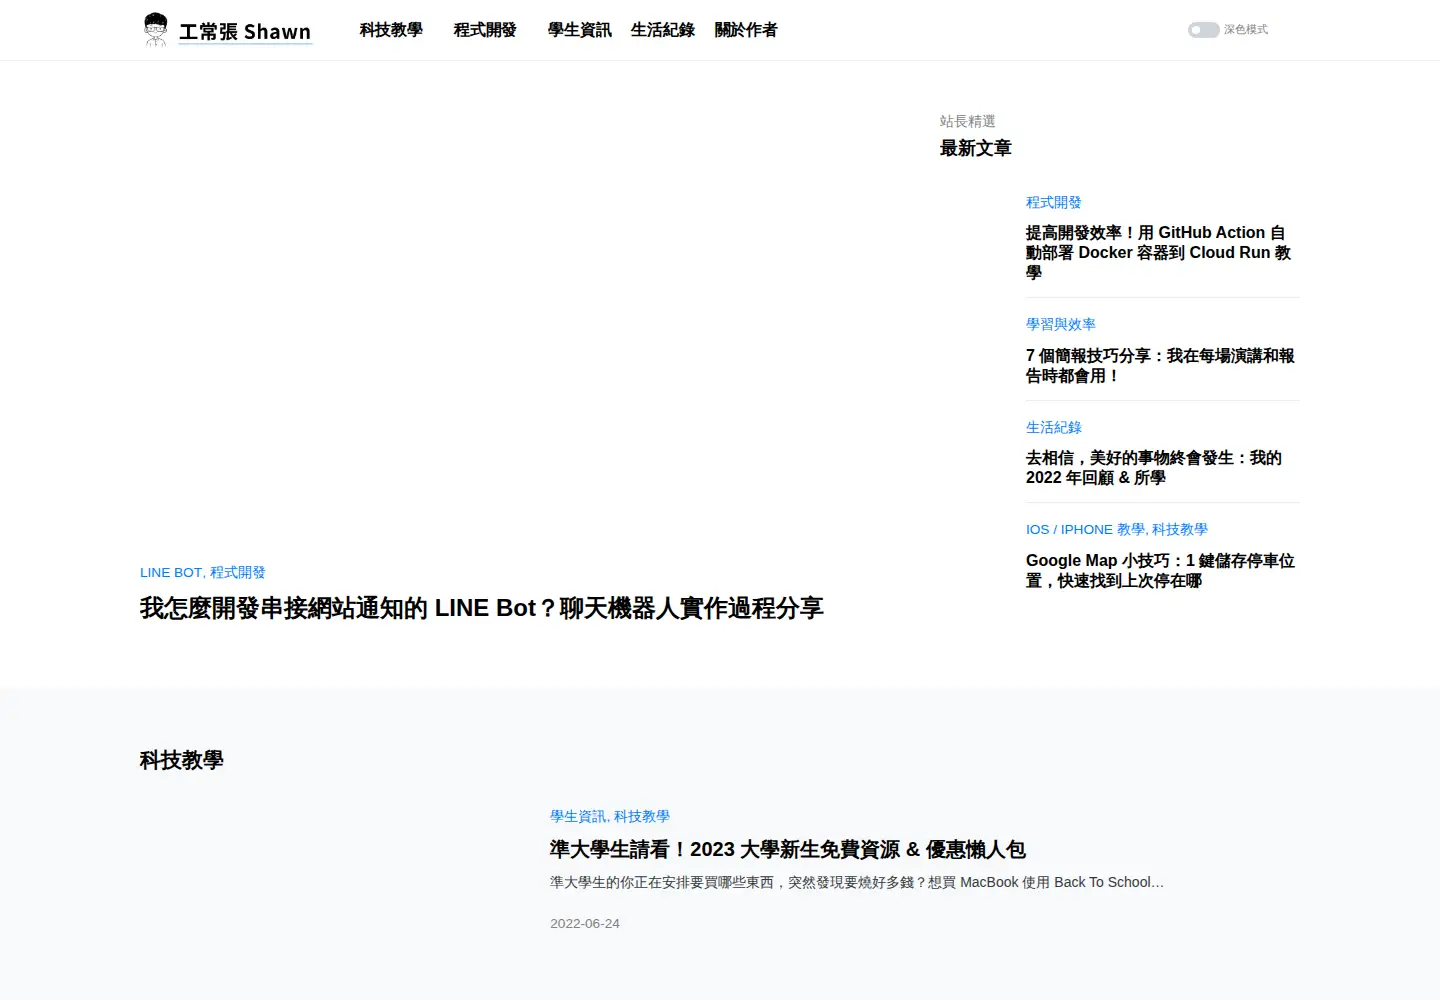Click the 2022-06-24 post date

tap(585, 924)
